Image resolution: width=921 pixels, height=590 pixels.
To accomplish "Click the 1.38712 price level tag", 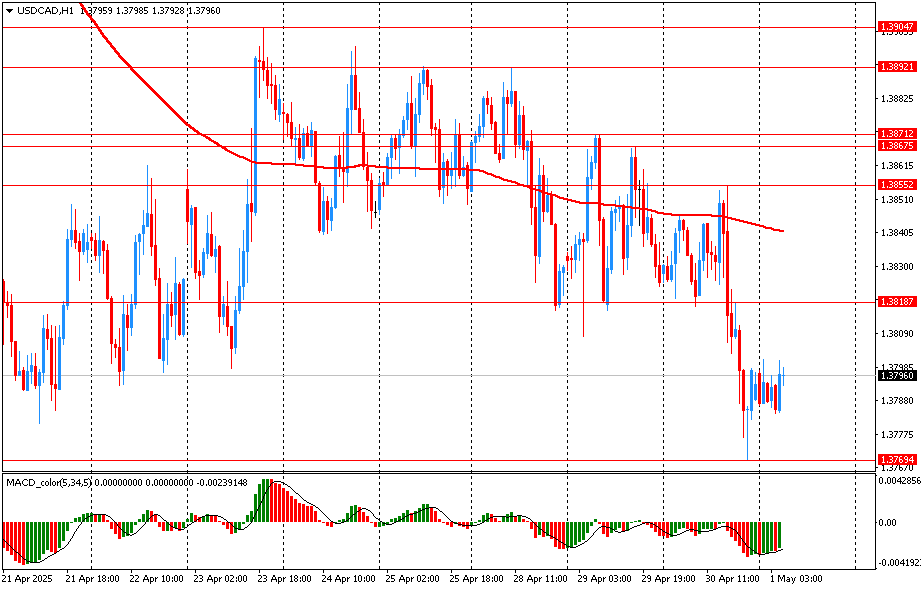I will 896,133.
